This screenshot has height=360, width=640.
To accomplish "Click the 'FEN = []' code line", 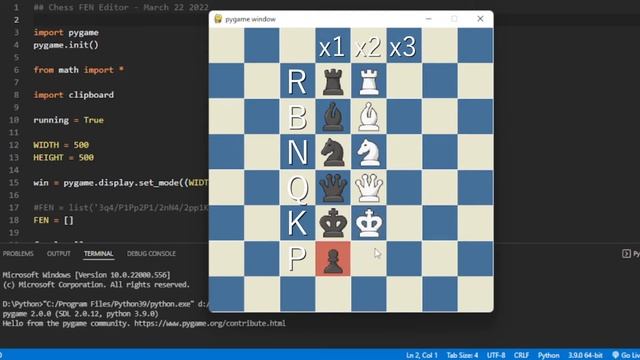I will [53, 220].
